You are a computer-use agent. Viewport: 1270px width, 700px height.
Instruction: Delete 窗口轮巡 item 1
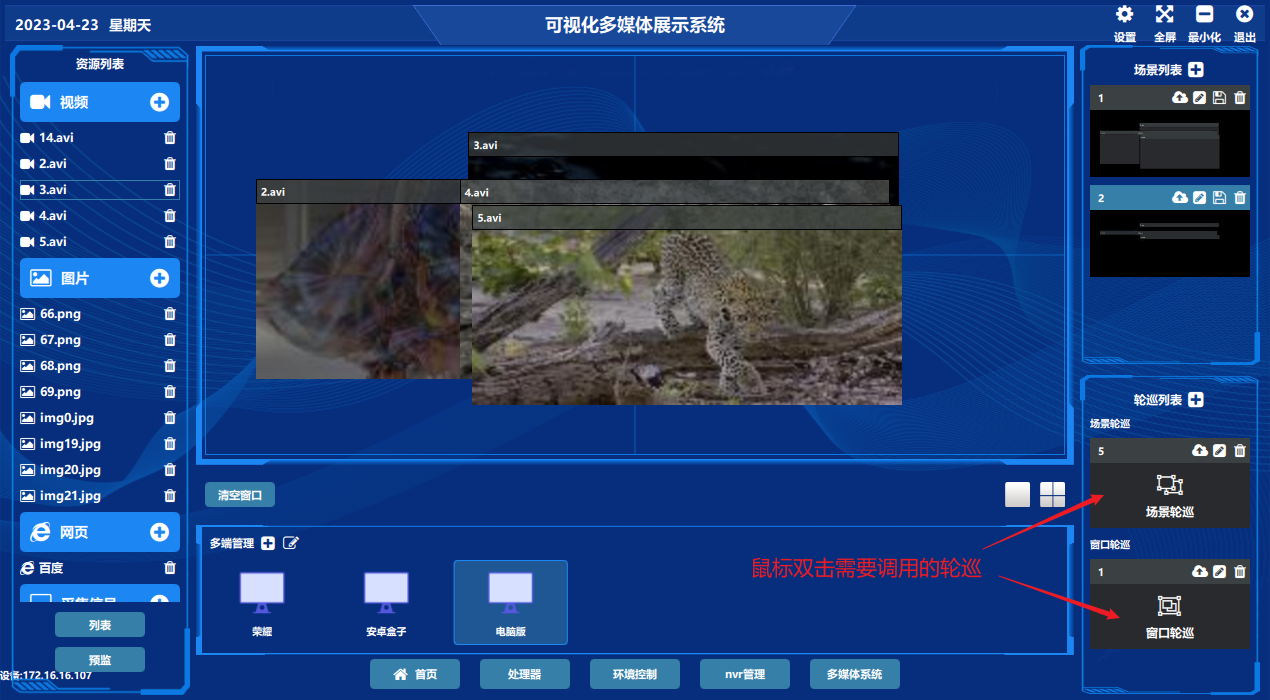click(1240, 572)
